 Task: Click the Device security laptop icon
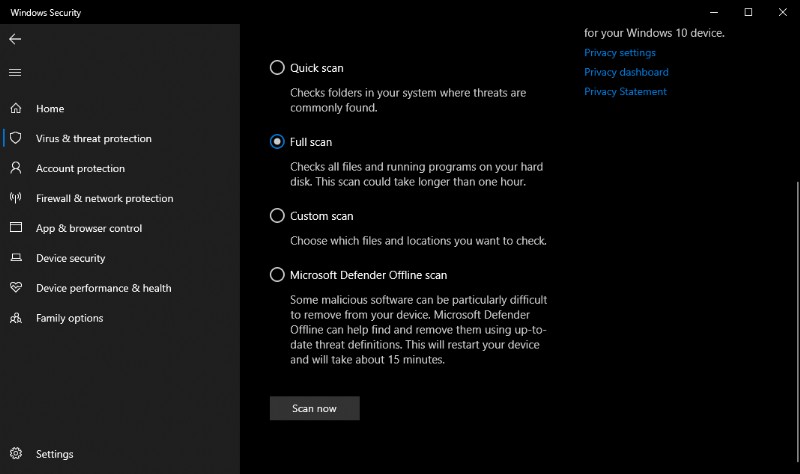click(x=15, y=258)
